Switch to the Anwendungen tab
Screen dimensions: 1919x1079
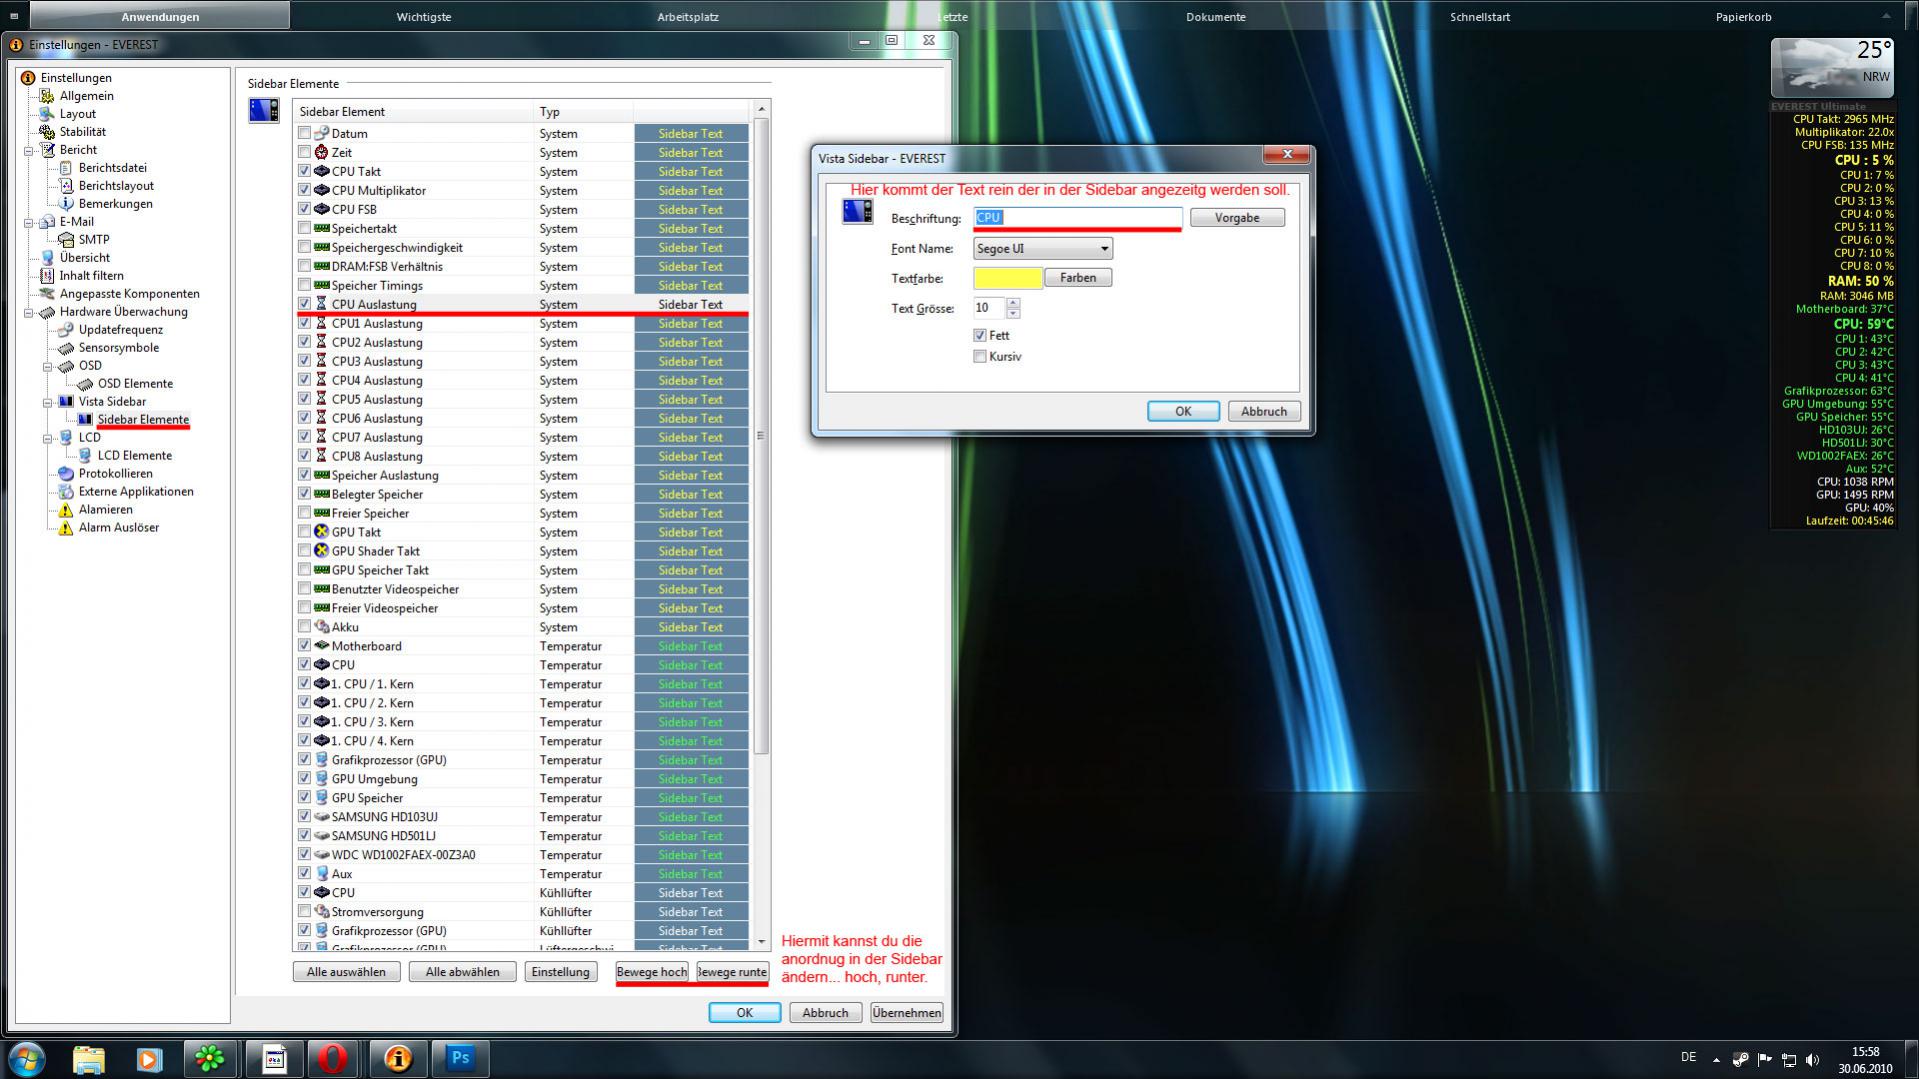click(160, 16)
